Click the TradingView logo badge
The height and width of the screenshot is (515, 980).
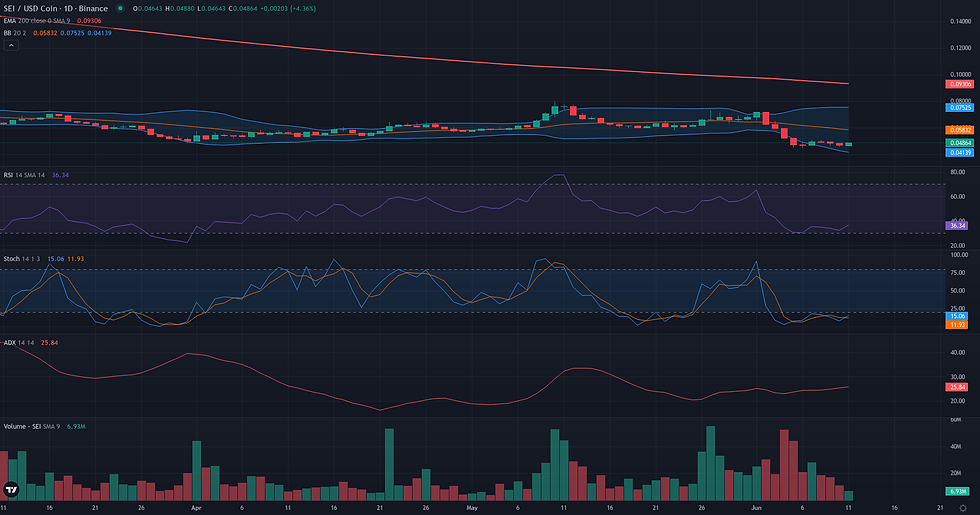pyautogui.click(x=11, y=489)
